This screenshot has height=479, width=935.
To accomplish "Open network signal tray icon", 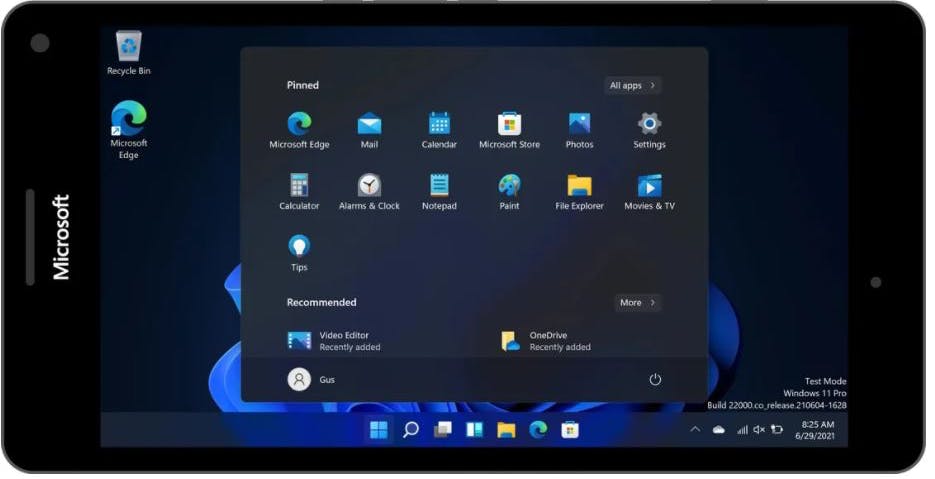I will coord(742,429).
